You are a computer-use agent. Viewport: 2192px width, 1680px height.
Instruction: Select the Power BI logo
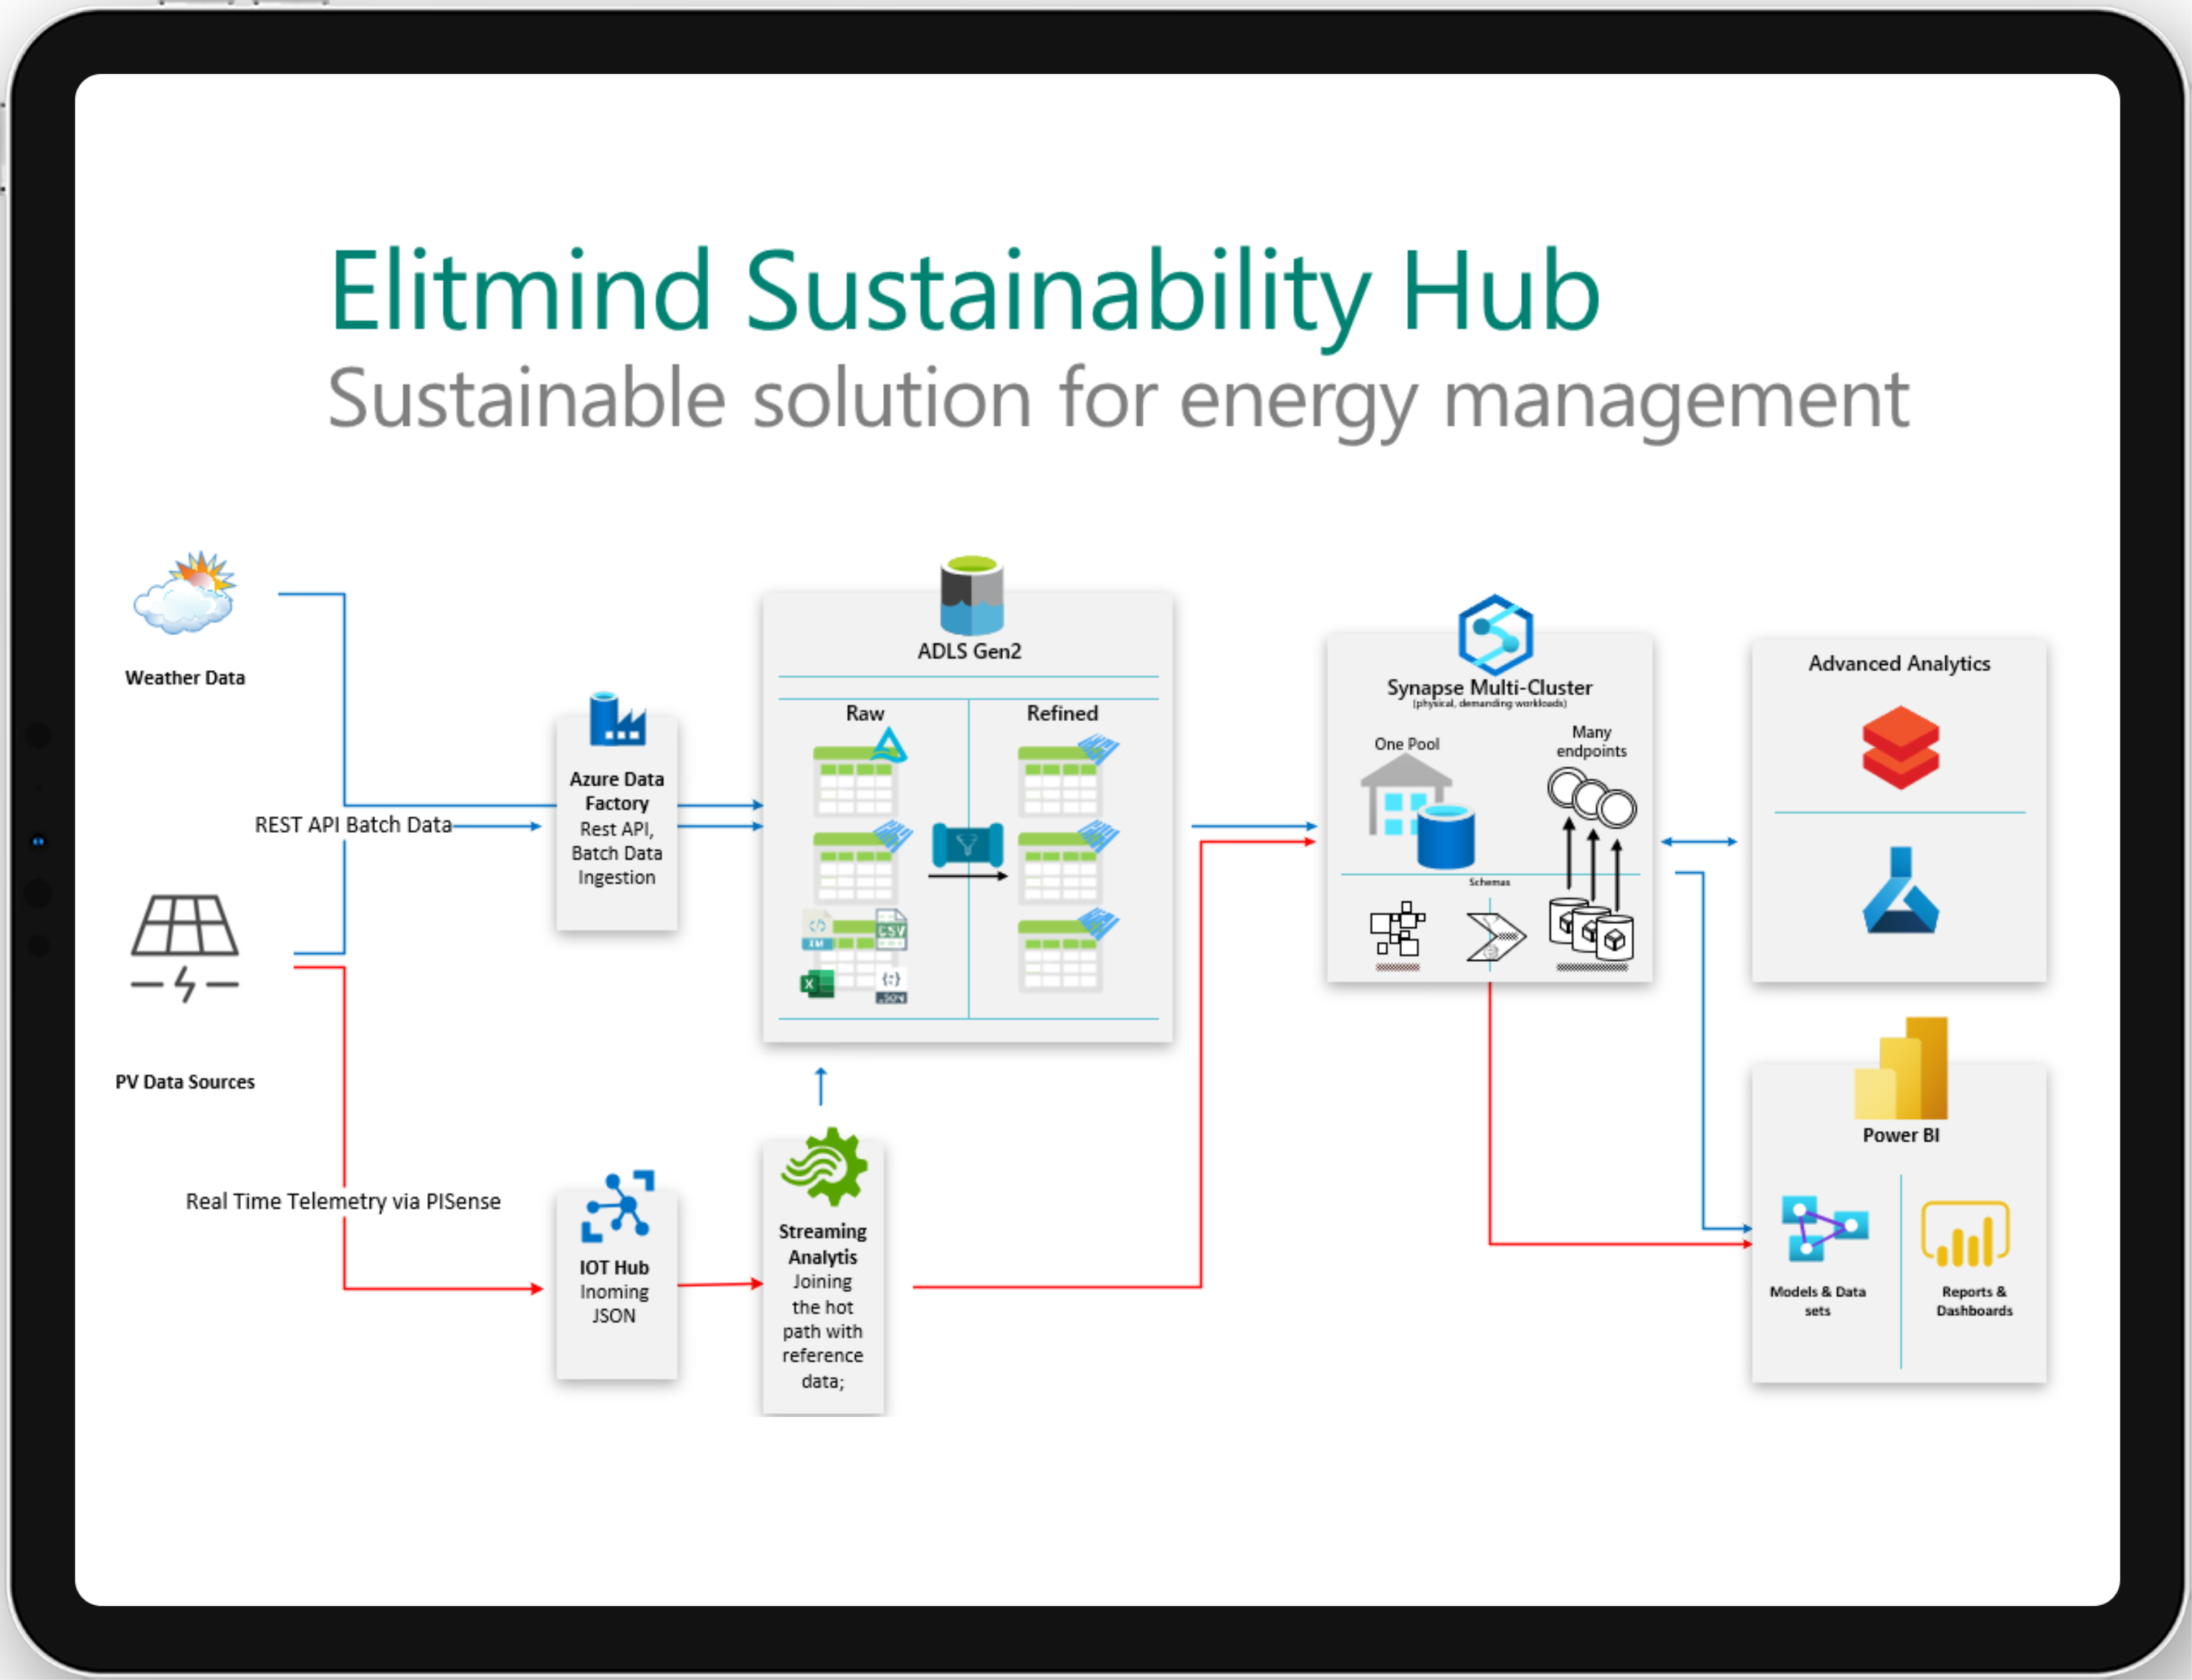click(1900, 1068)
